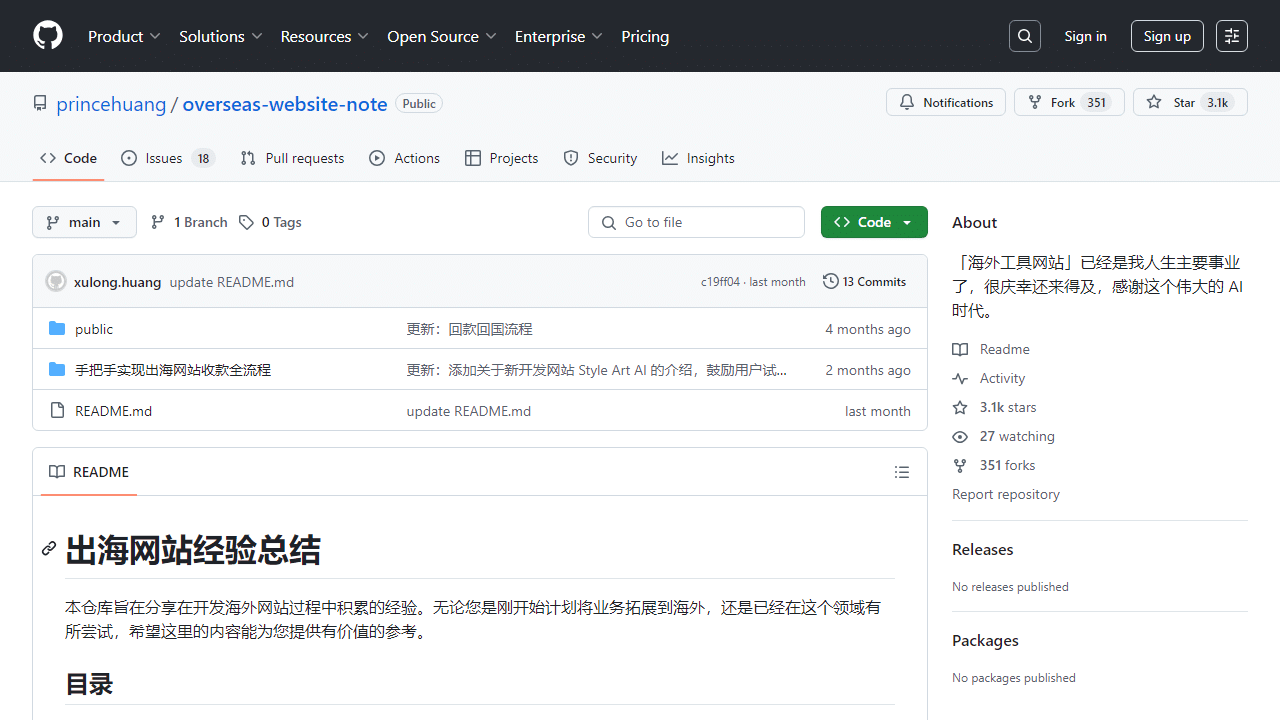Expand the Open Source menu
The image size is (1280, 720).
(442, 36)
